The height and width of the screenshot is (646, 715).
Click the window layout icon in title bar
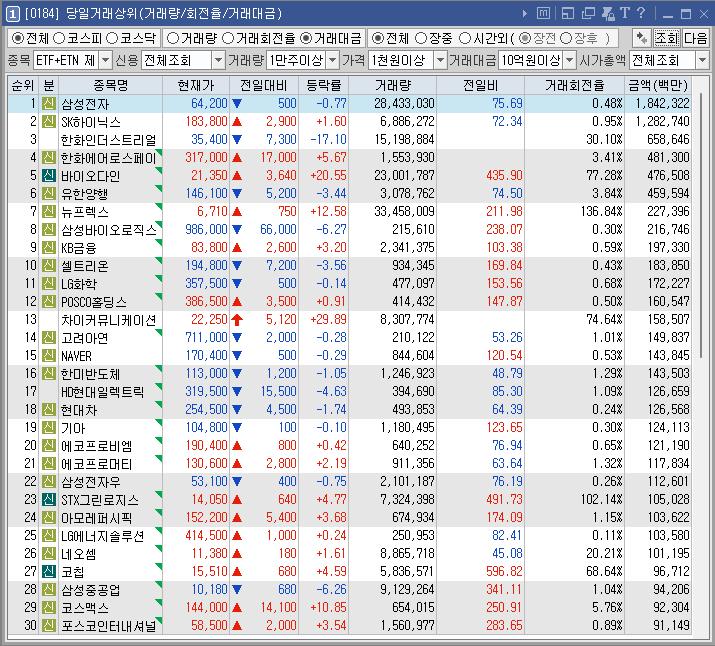(x=568, y=14)
